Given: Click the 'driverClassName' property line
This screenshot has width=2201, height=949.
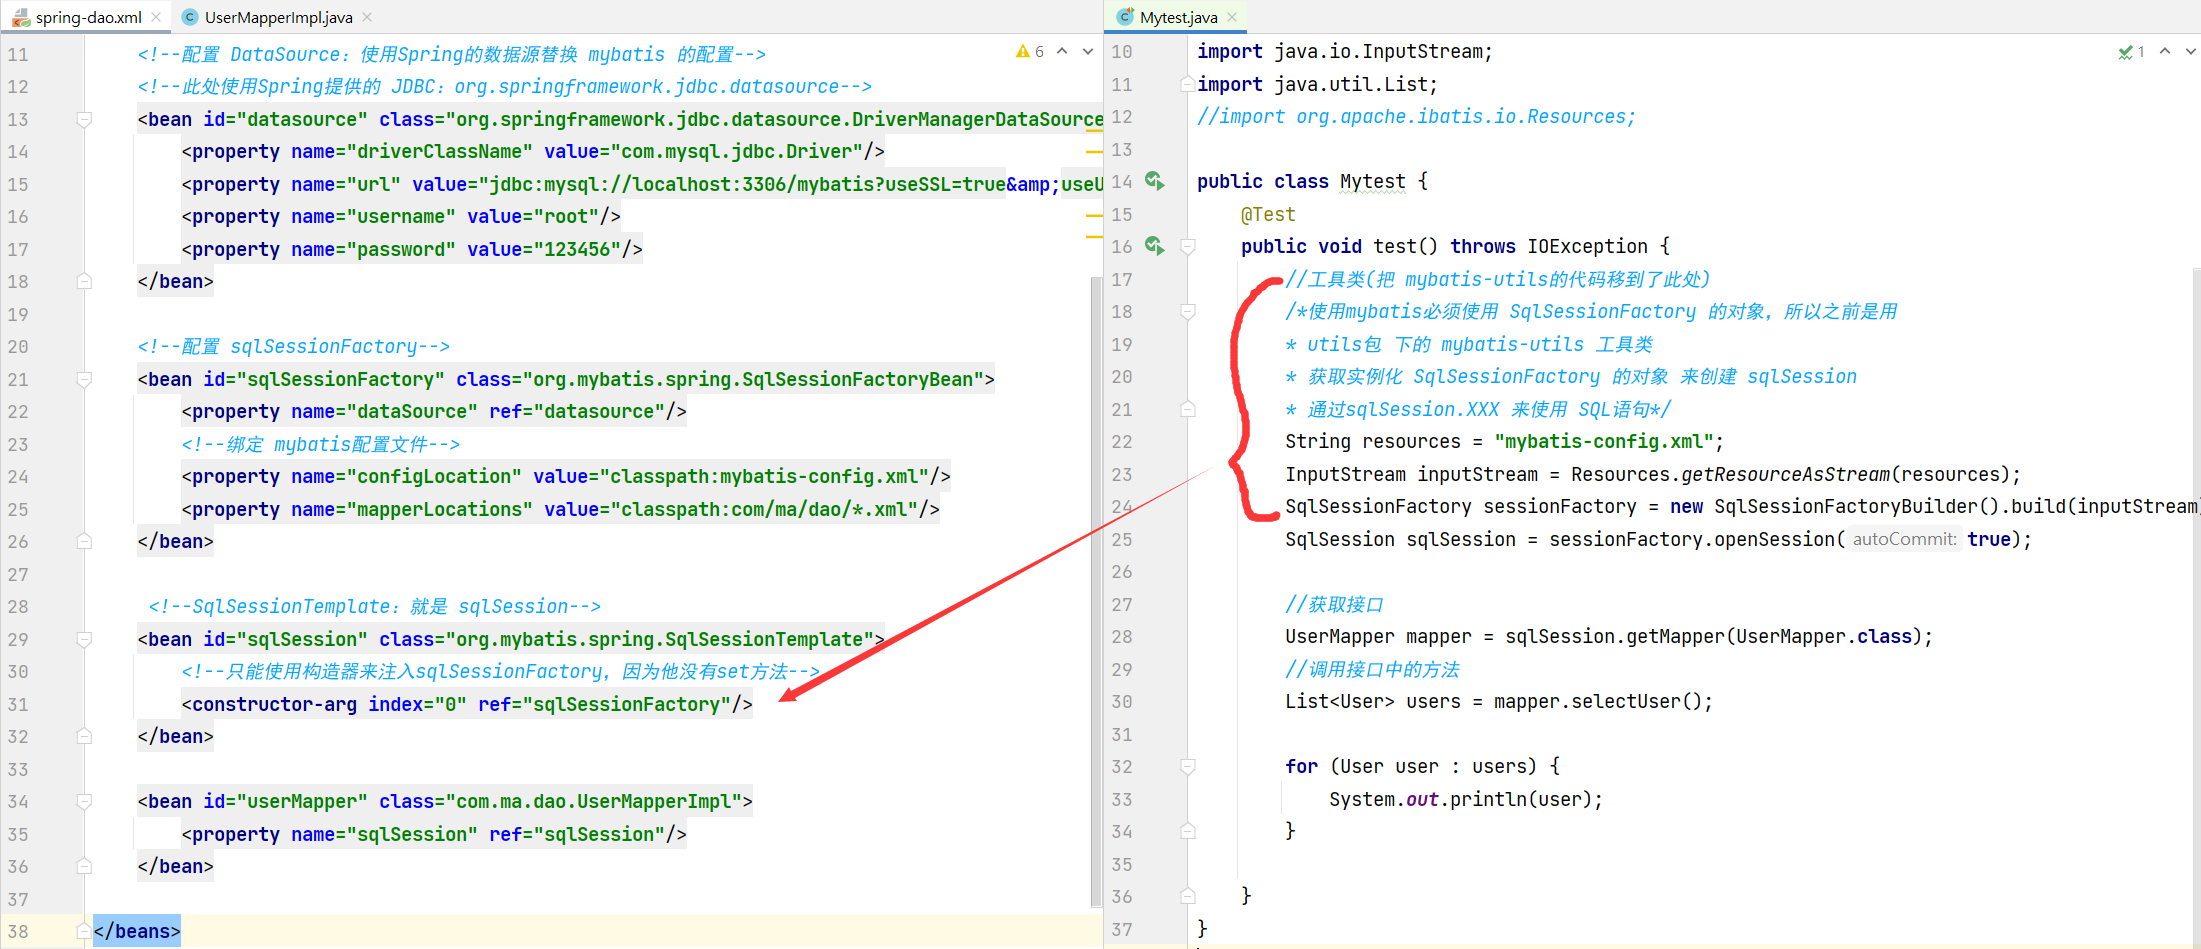Looking at the screenshot, I should coord(533,152).
